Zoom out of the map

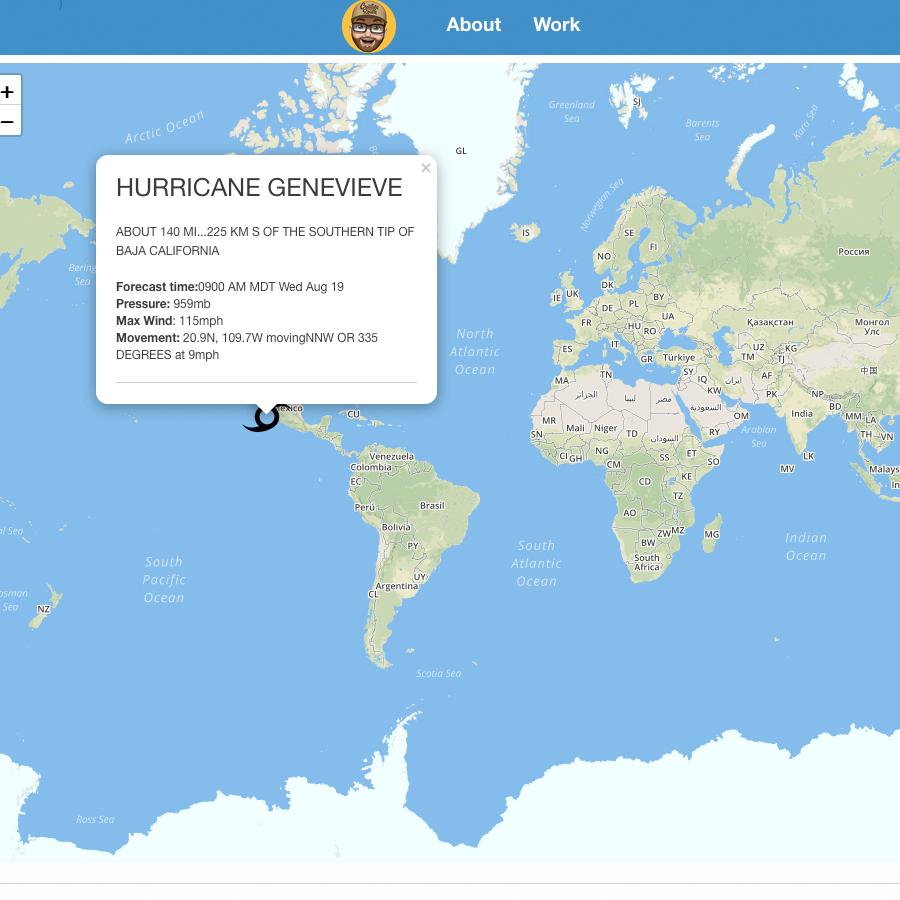8,121
